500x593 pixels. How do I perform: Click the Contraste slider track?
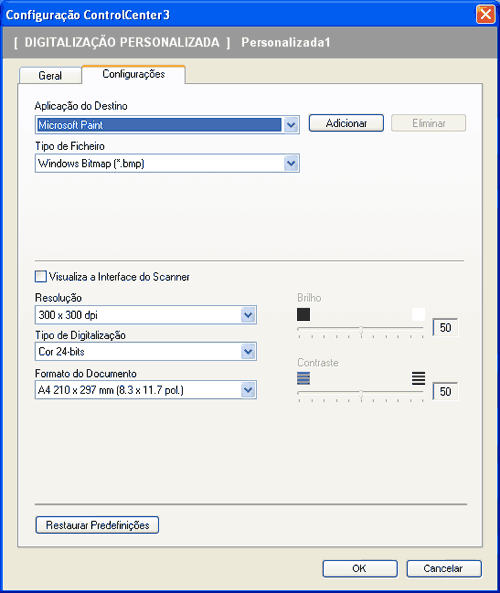pos(360,393)
